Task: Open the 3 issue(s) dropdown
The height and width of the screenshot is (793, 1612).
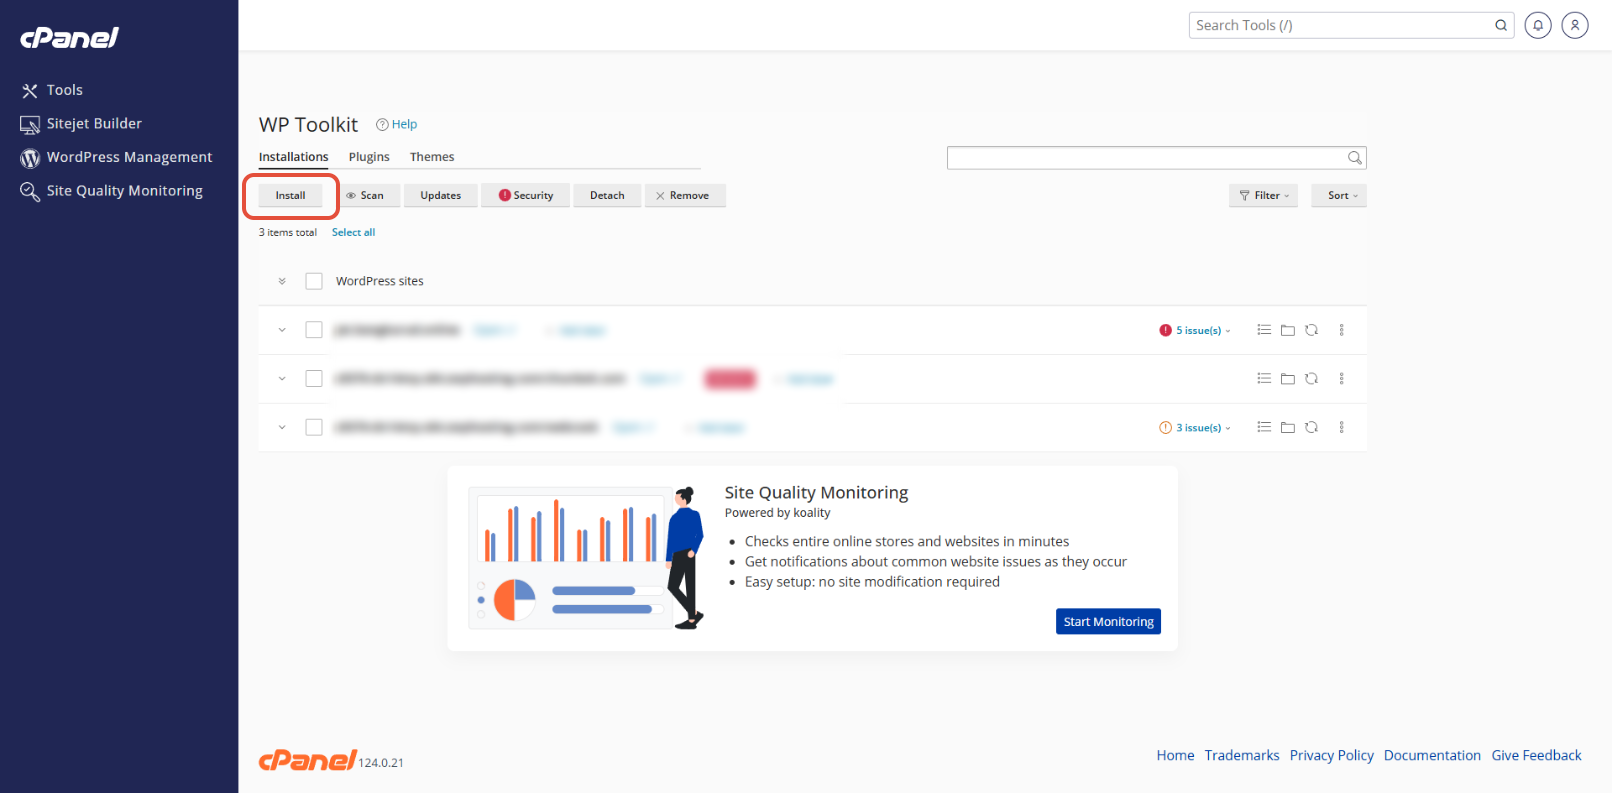Action: pyautogui.click(x=1203, y=428)
